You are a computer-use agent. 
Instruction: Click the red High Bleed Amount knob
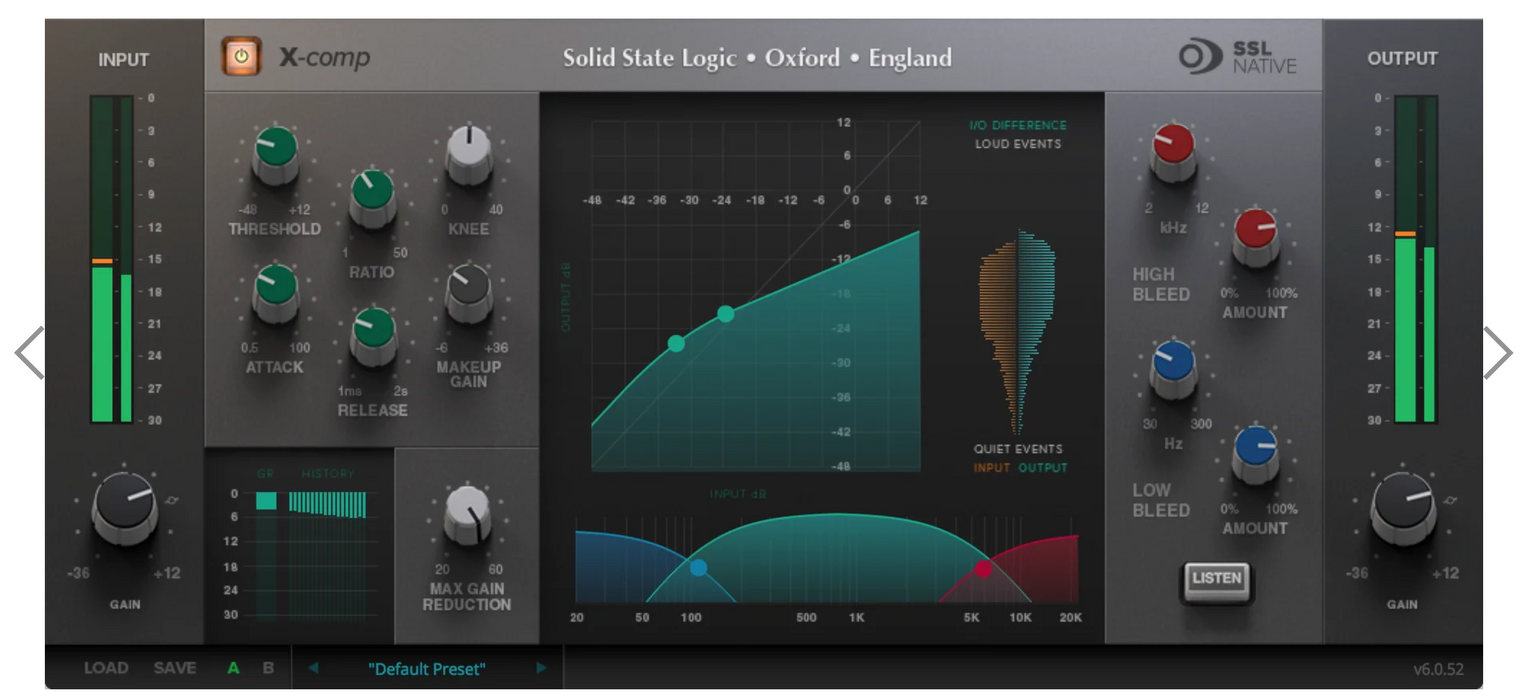(1255, 237)
